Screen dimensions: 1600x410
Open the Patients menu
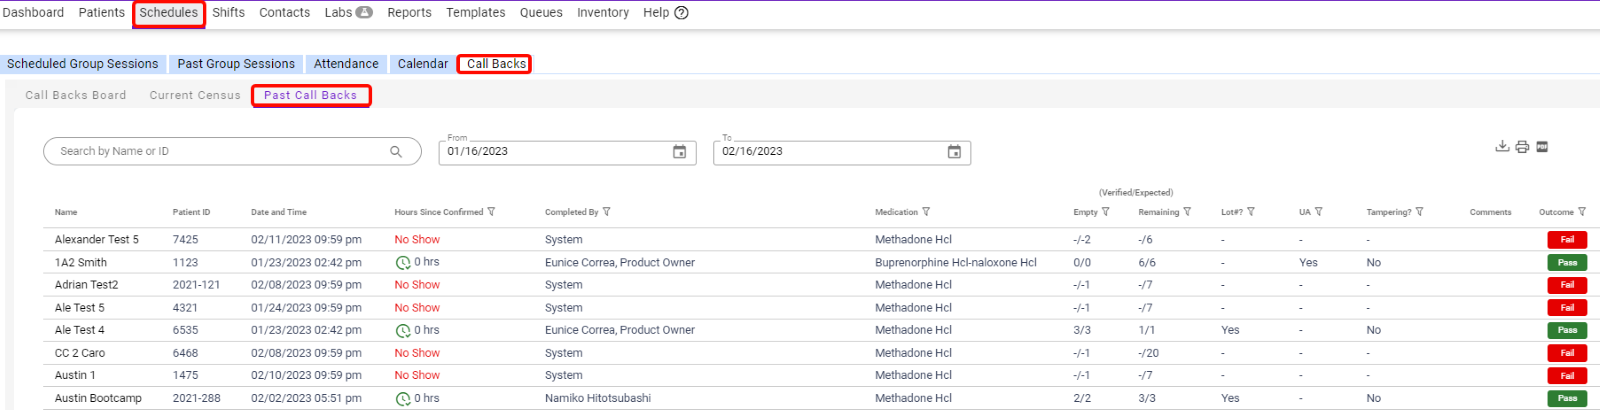pos(101,13)
